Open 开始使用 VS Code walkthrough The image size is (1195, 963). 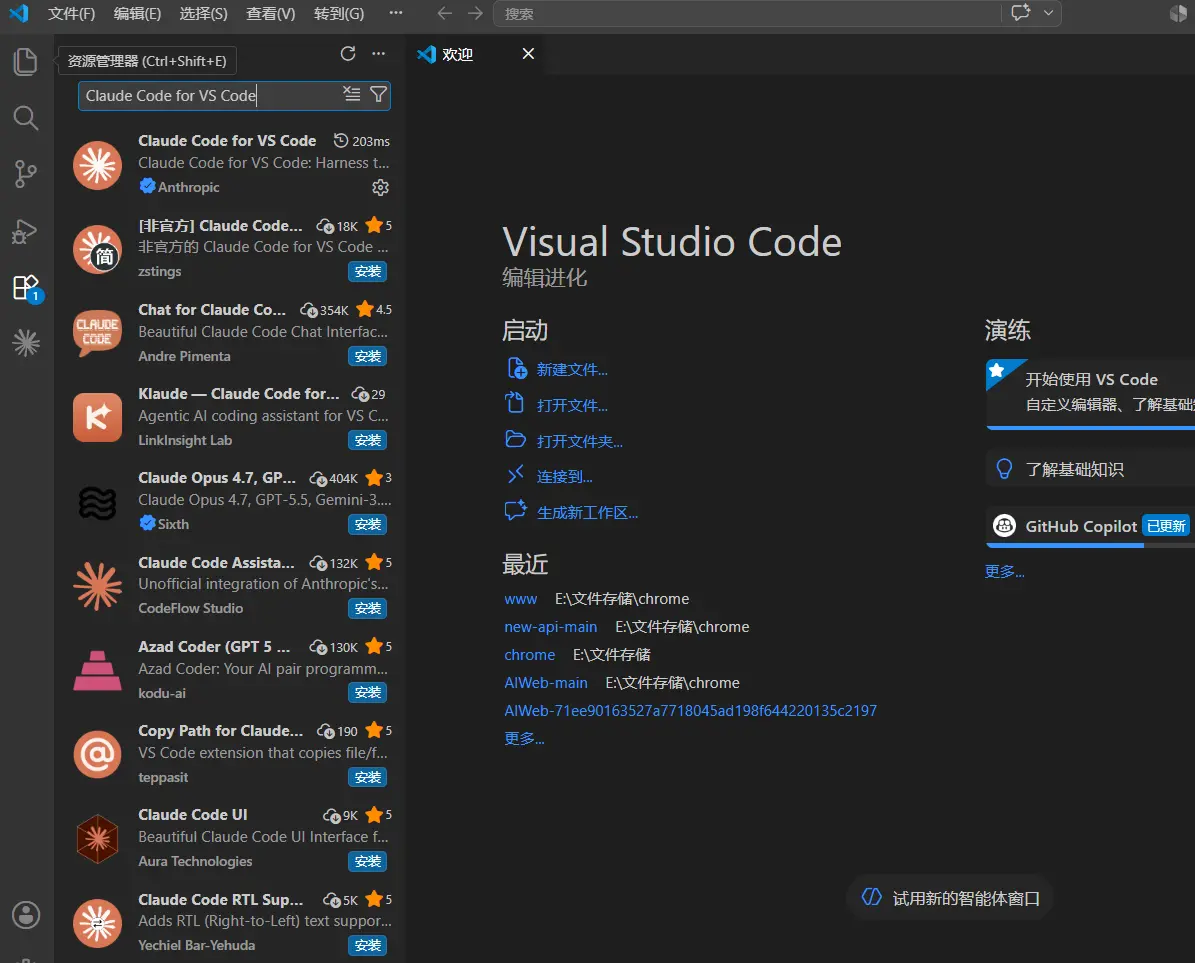pos(1091,393)
